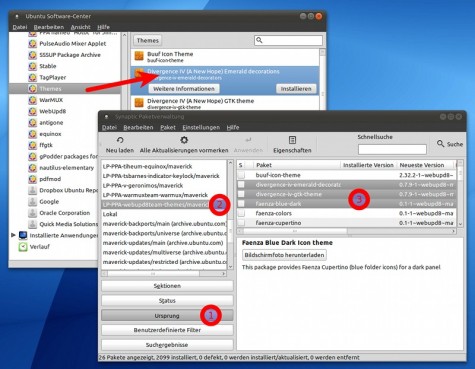Image resolution: width=475 pixels, height=369 pixels.
Task: Click the TagPlayer PPA icon
Action: (x=32, y=78)
